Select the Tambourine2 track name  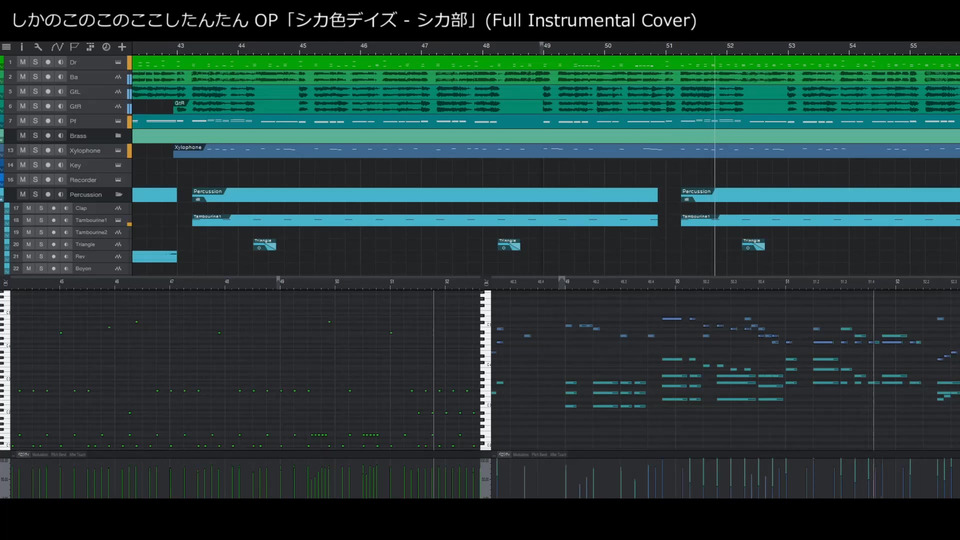91,232
